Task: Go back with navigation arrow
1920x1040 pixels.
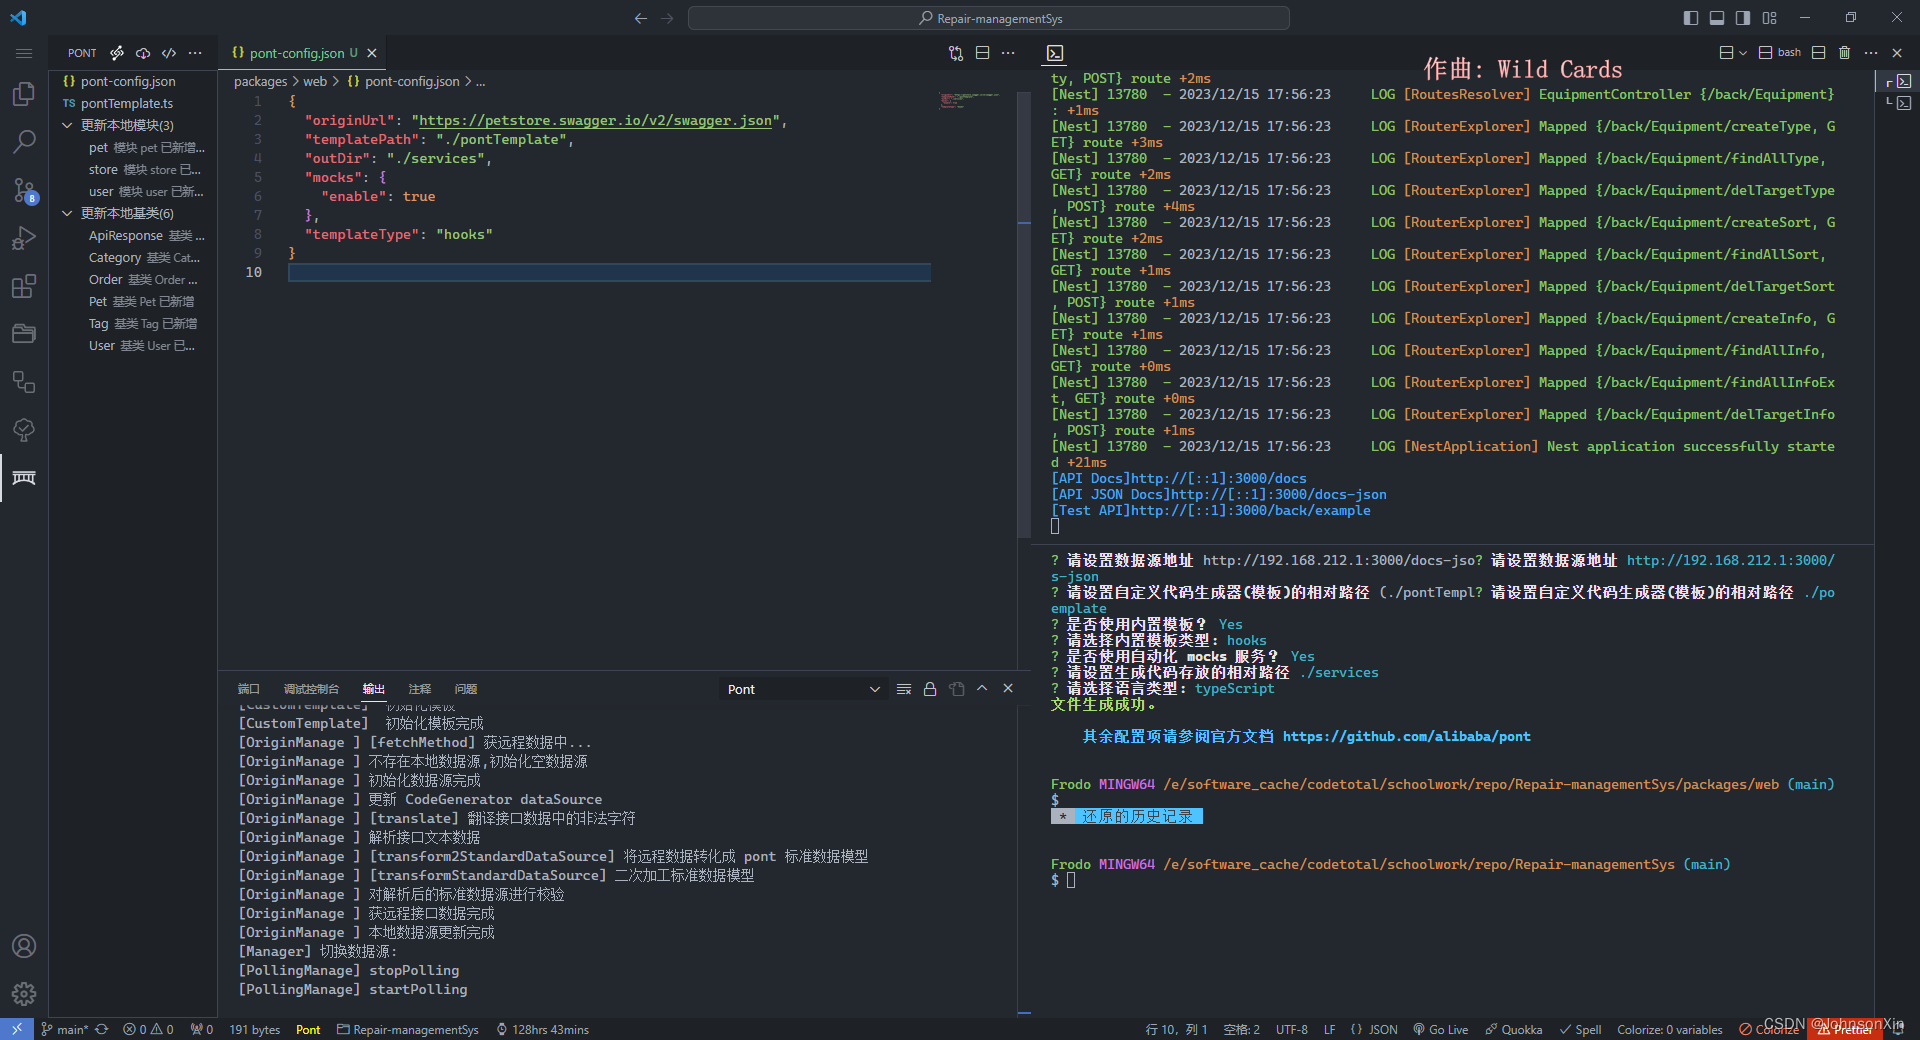Action: [x=640, y=18]
